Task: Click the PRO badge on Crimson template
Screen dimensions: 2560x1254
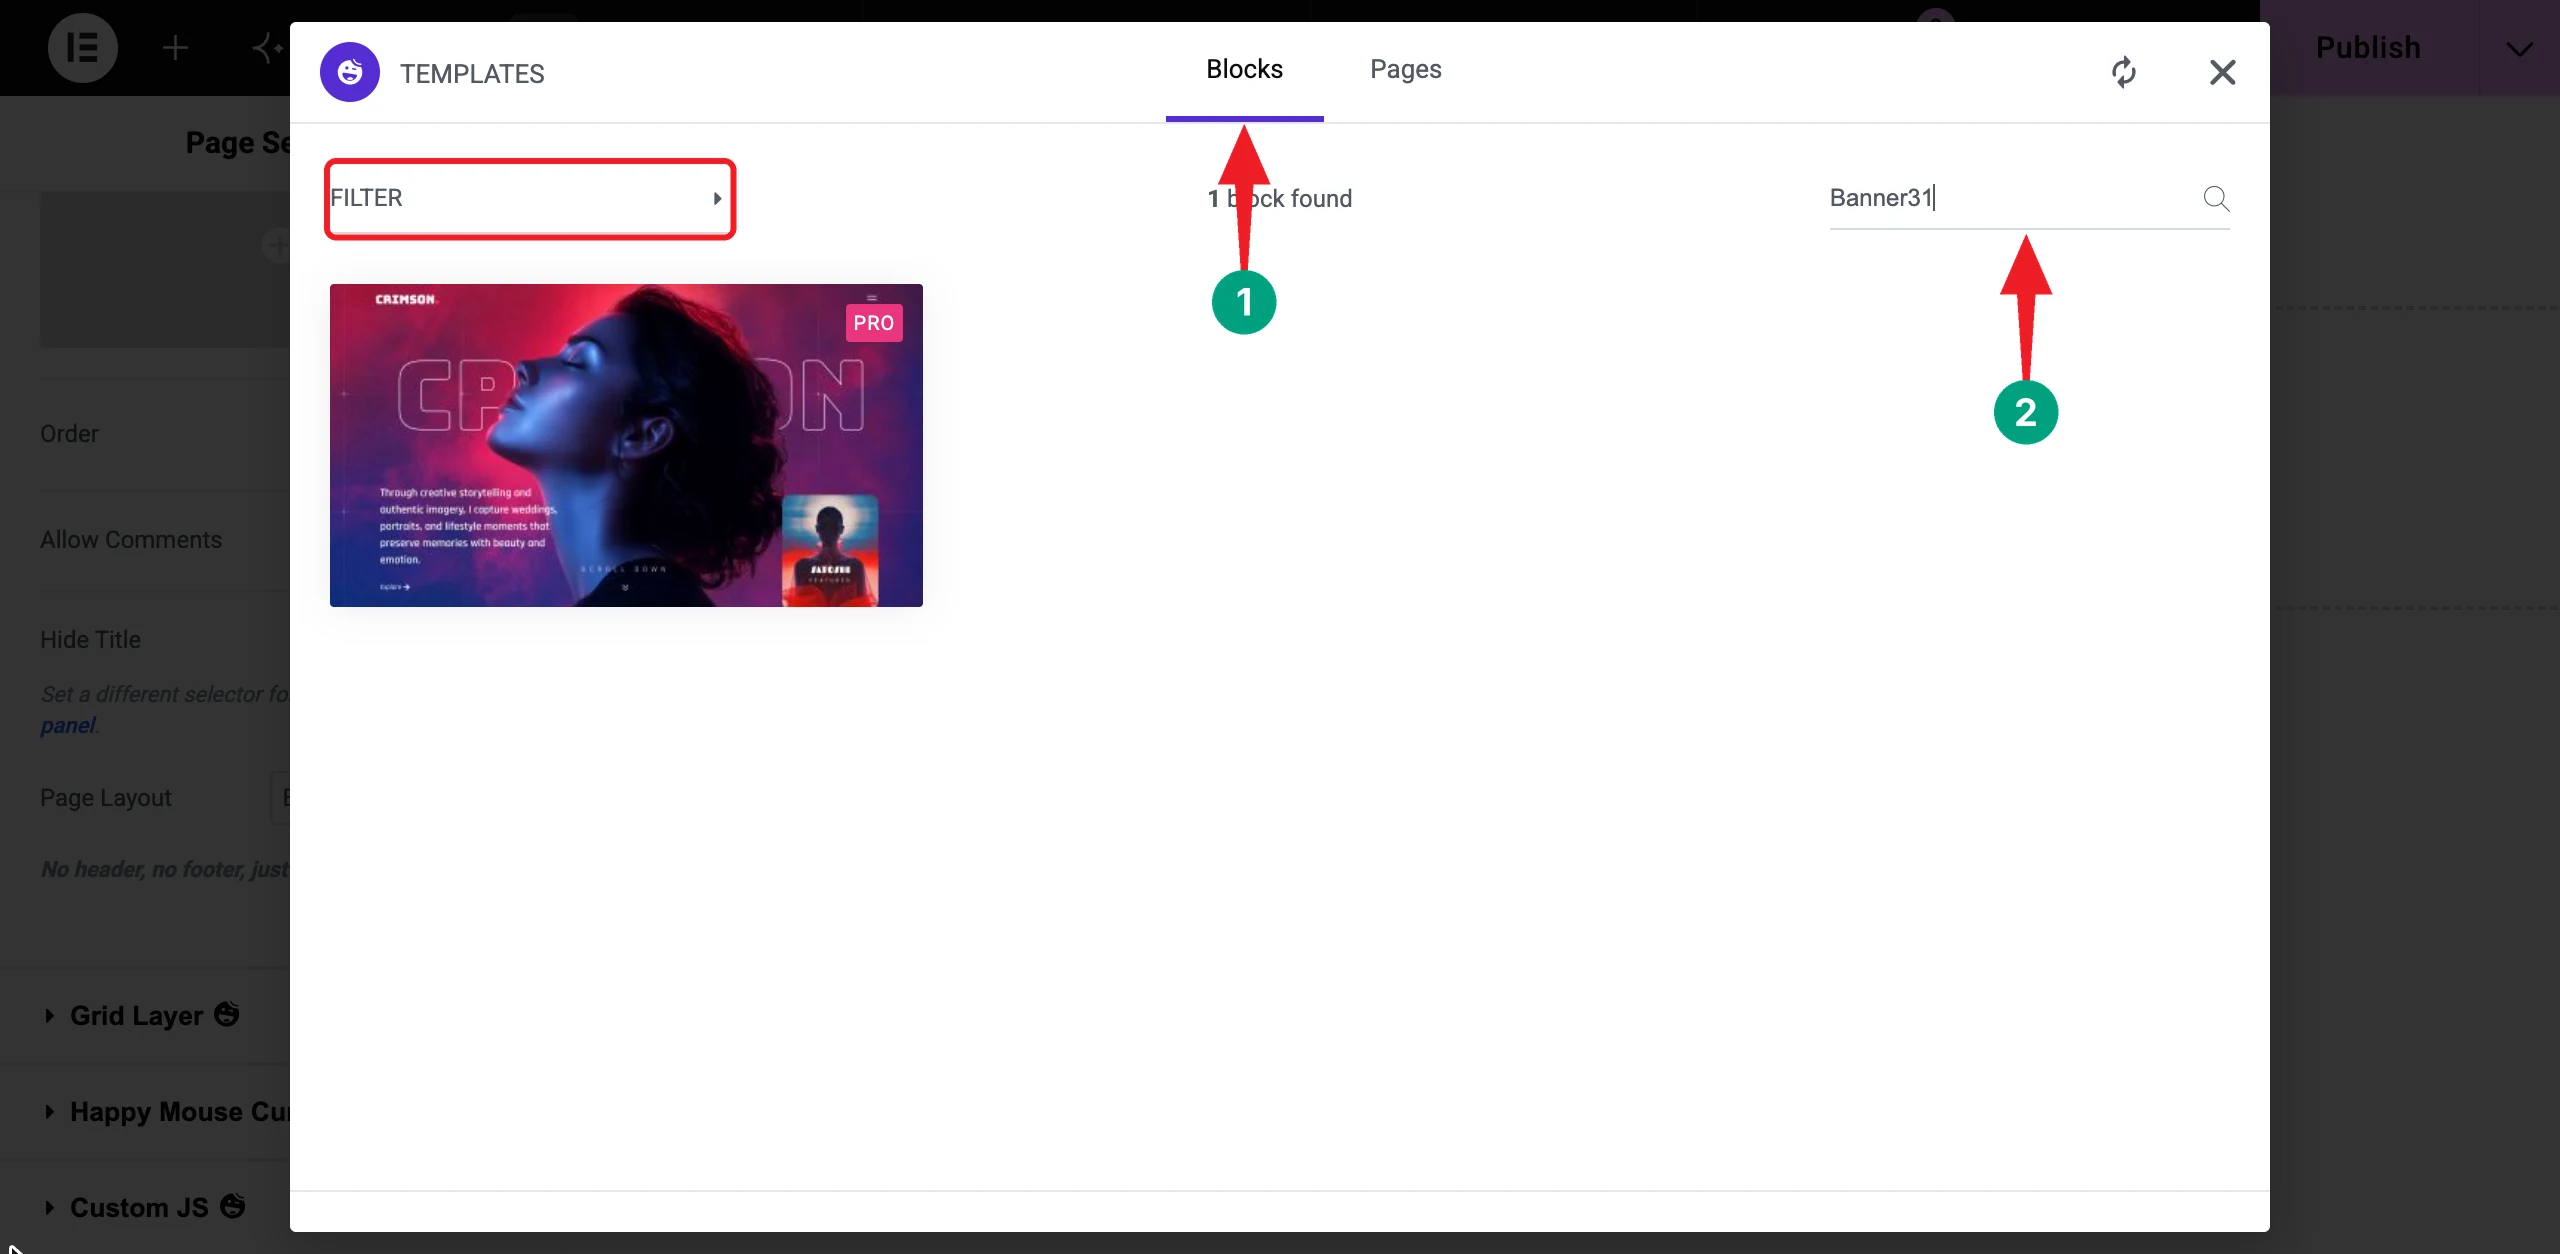Action: (x=874, y=323)
